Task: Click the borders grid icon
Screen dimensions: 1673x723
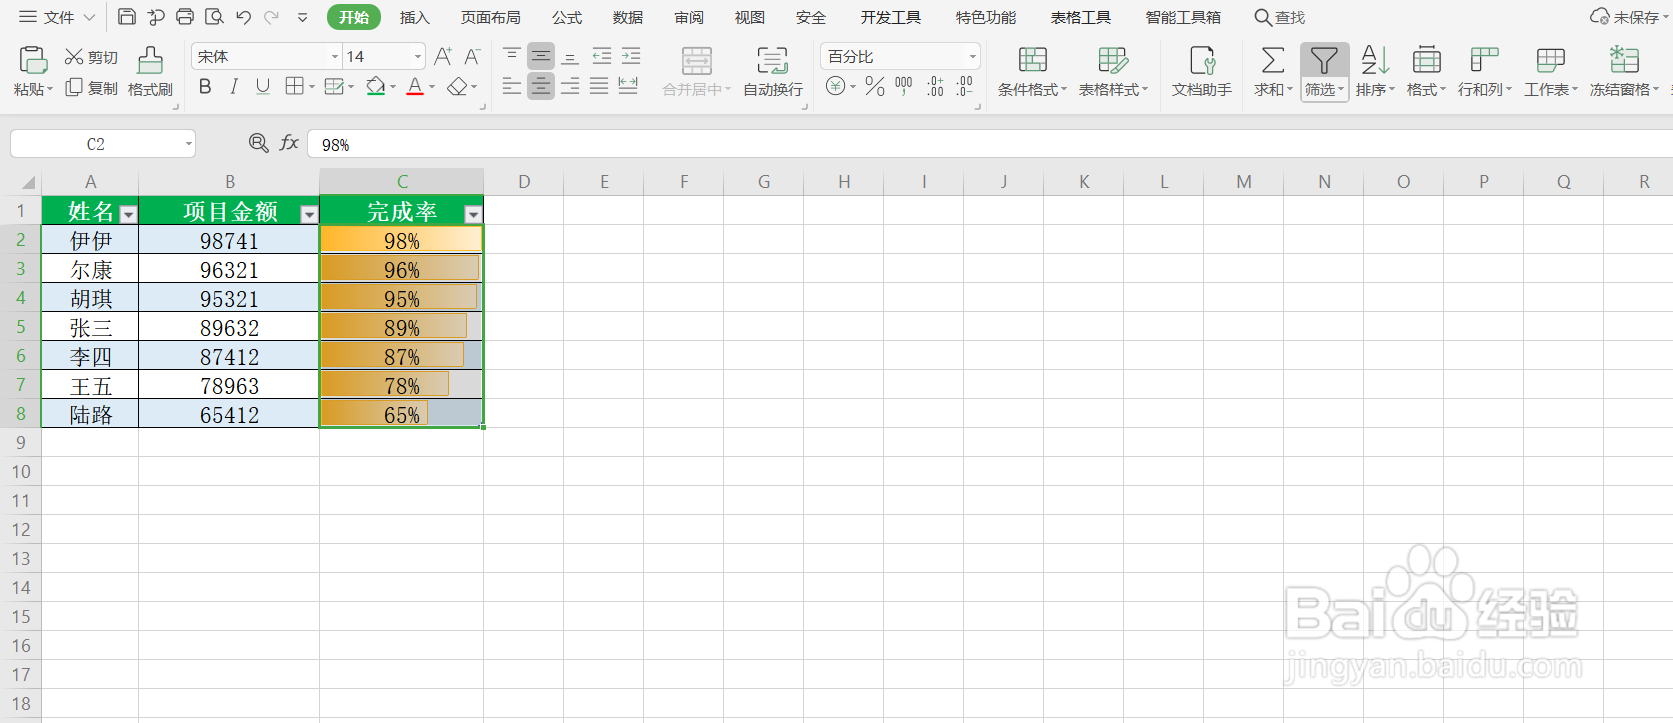Action: coord(294,87)
